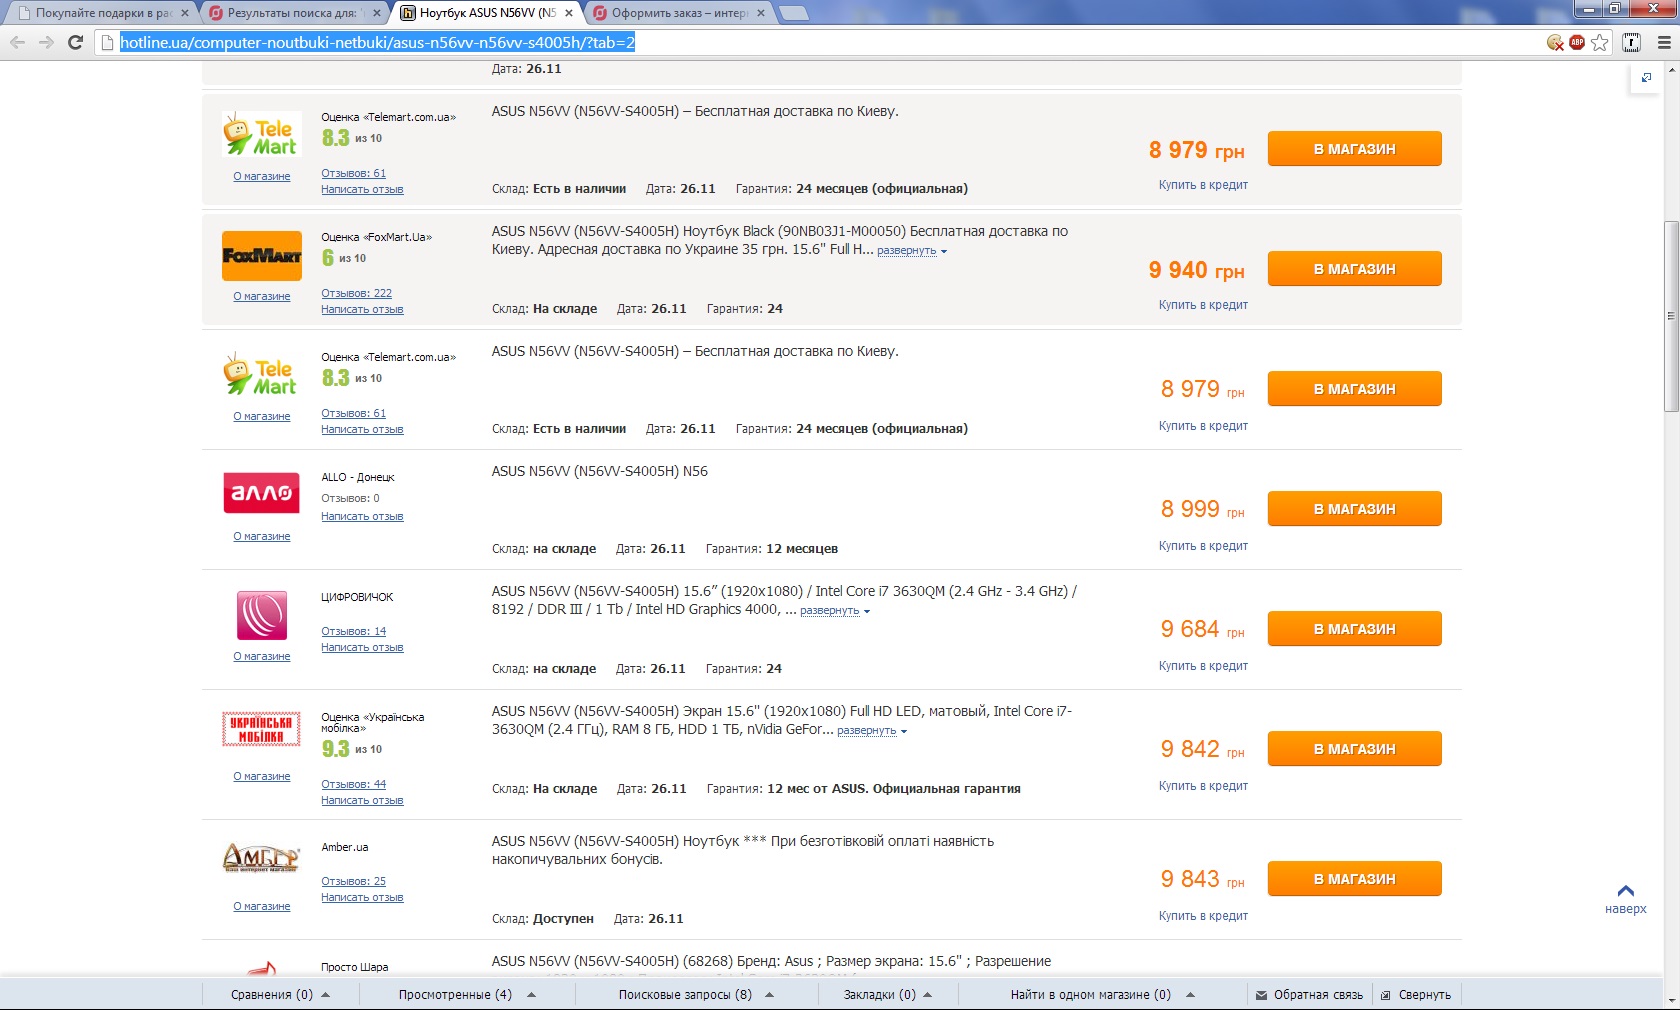Screen dimensions: 1680x1010
Task: Click 'Написать отзыв' for FoxMart.Ua
Action: [362, 309]
